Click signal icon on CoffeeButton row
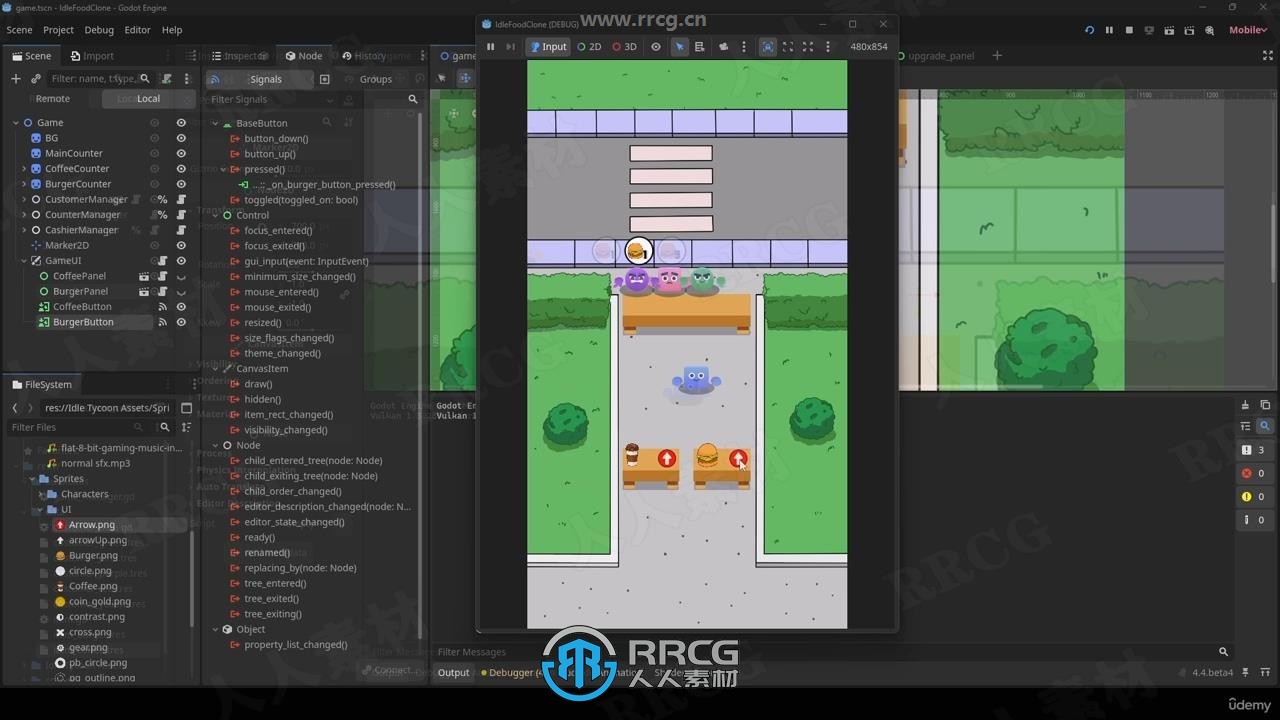The height and width of the screenshot is (720, 1280). [x=163, y=307]
